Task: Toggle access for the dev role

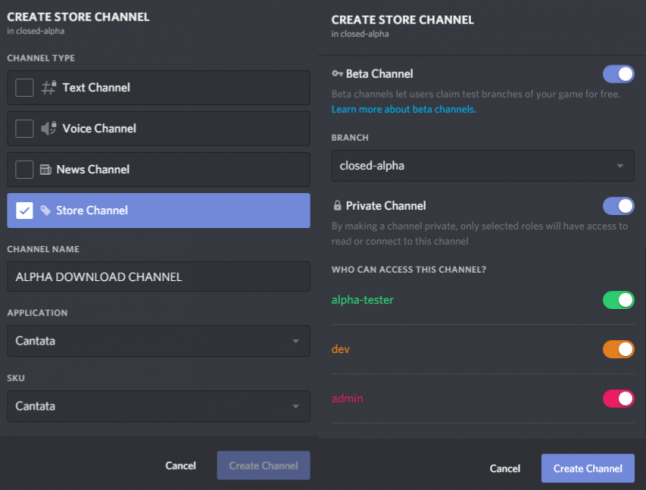Action: (x=618, y=349)
